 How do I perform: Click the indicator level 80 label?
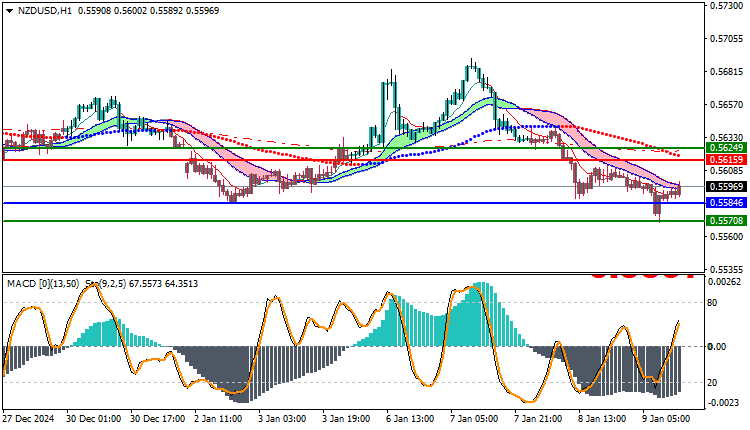tap(712, 303)
